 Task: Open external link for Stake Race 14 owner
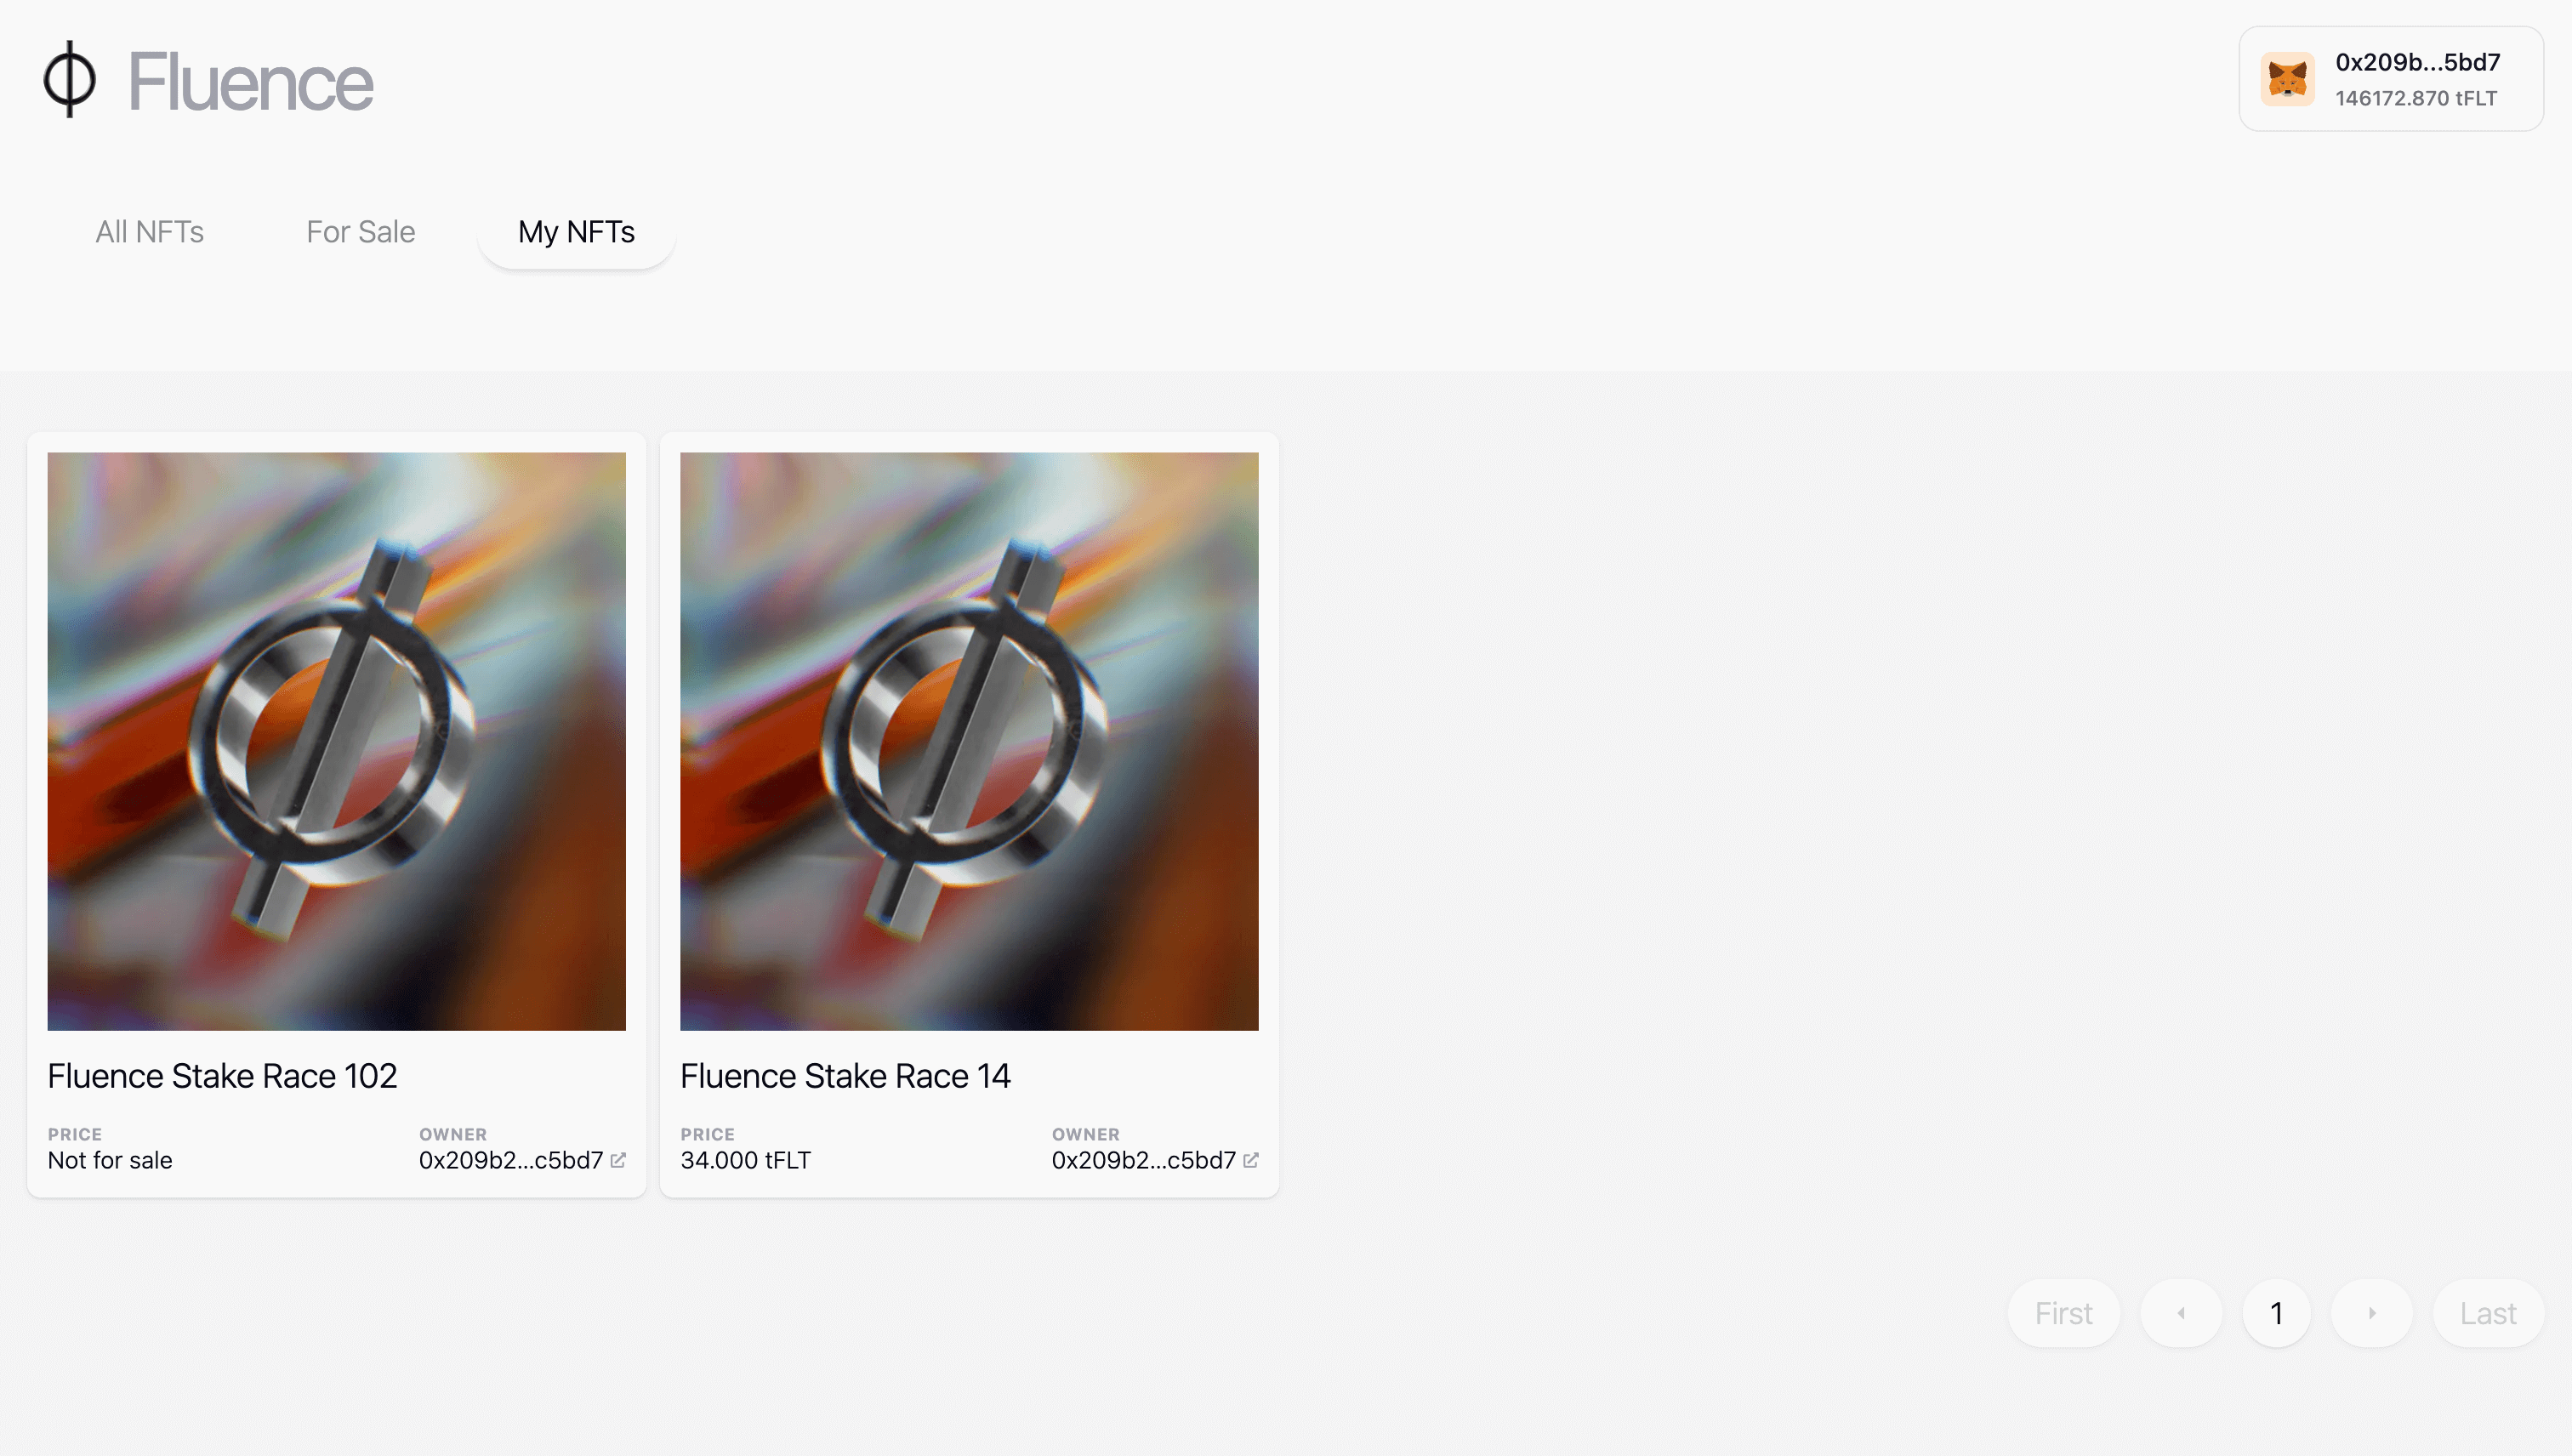[x=1251, y=1161]
